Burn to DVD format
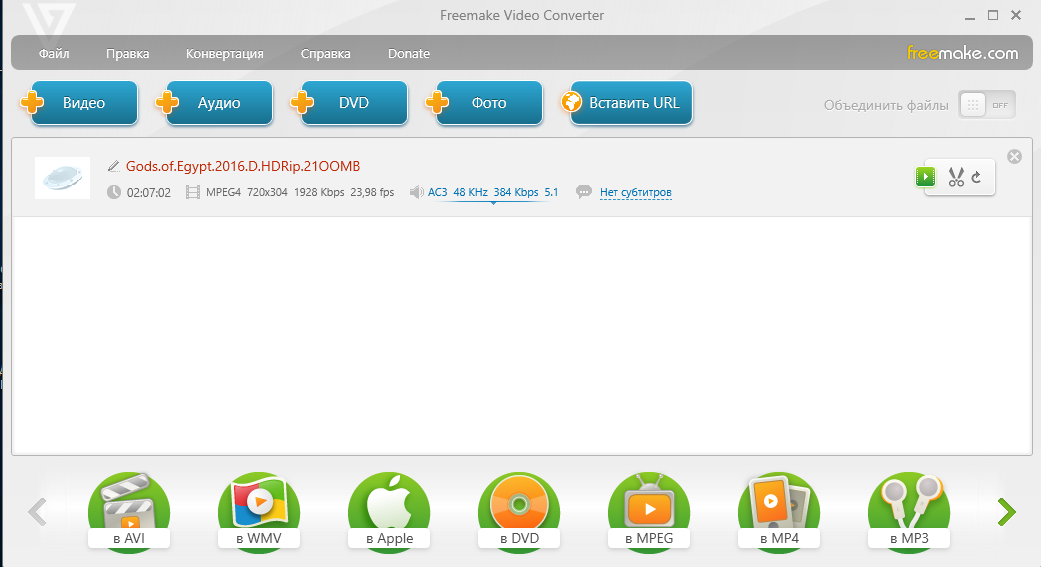 click(x=519, y=512)
